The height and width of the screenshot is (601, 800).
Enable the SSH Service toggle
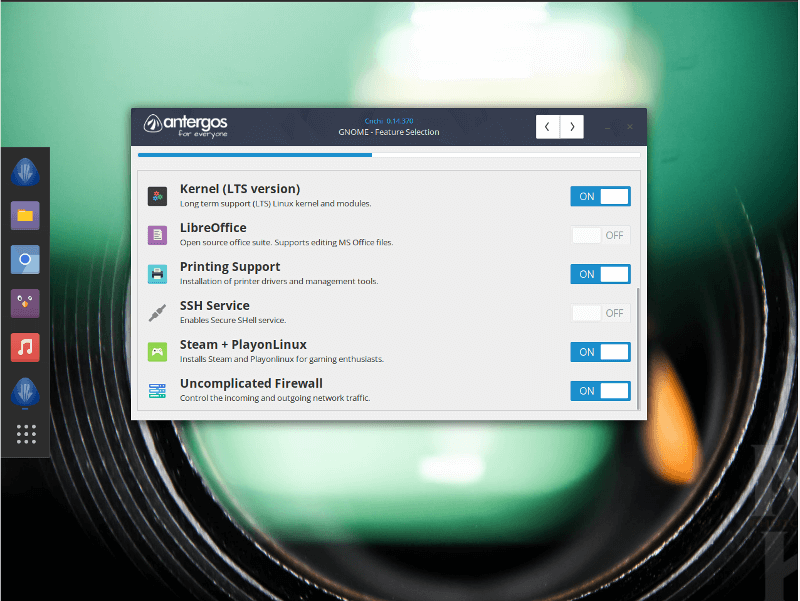(x=600, y=312)
